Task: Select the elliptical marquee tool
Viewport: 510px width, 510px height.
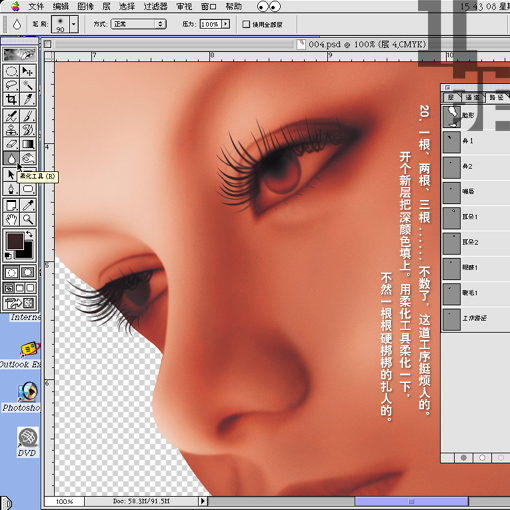Action: click(x=11, y=71)
